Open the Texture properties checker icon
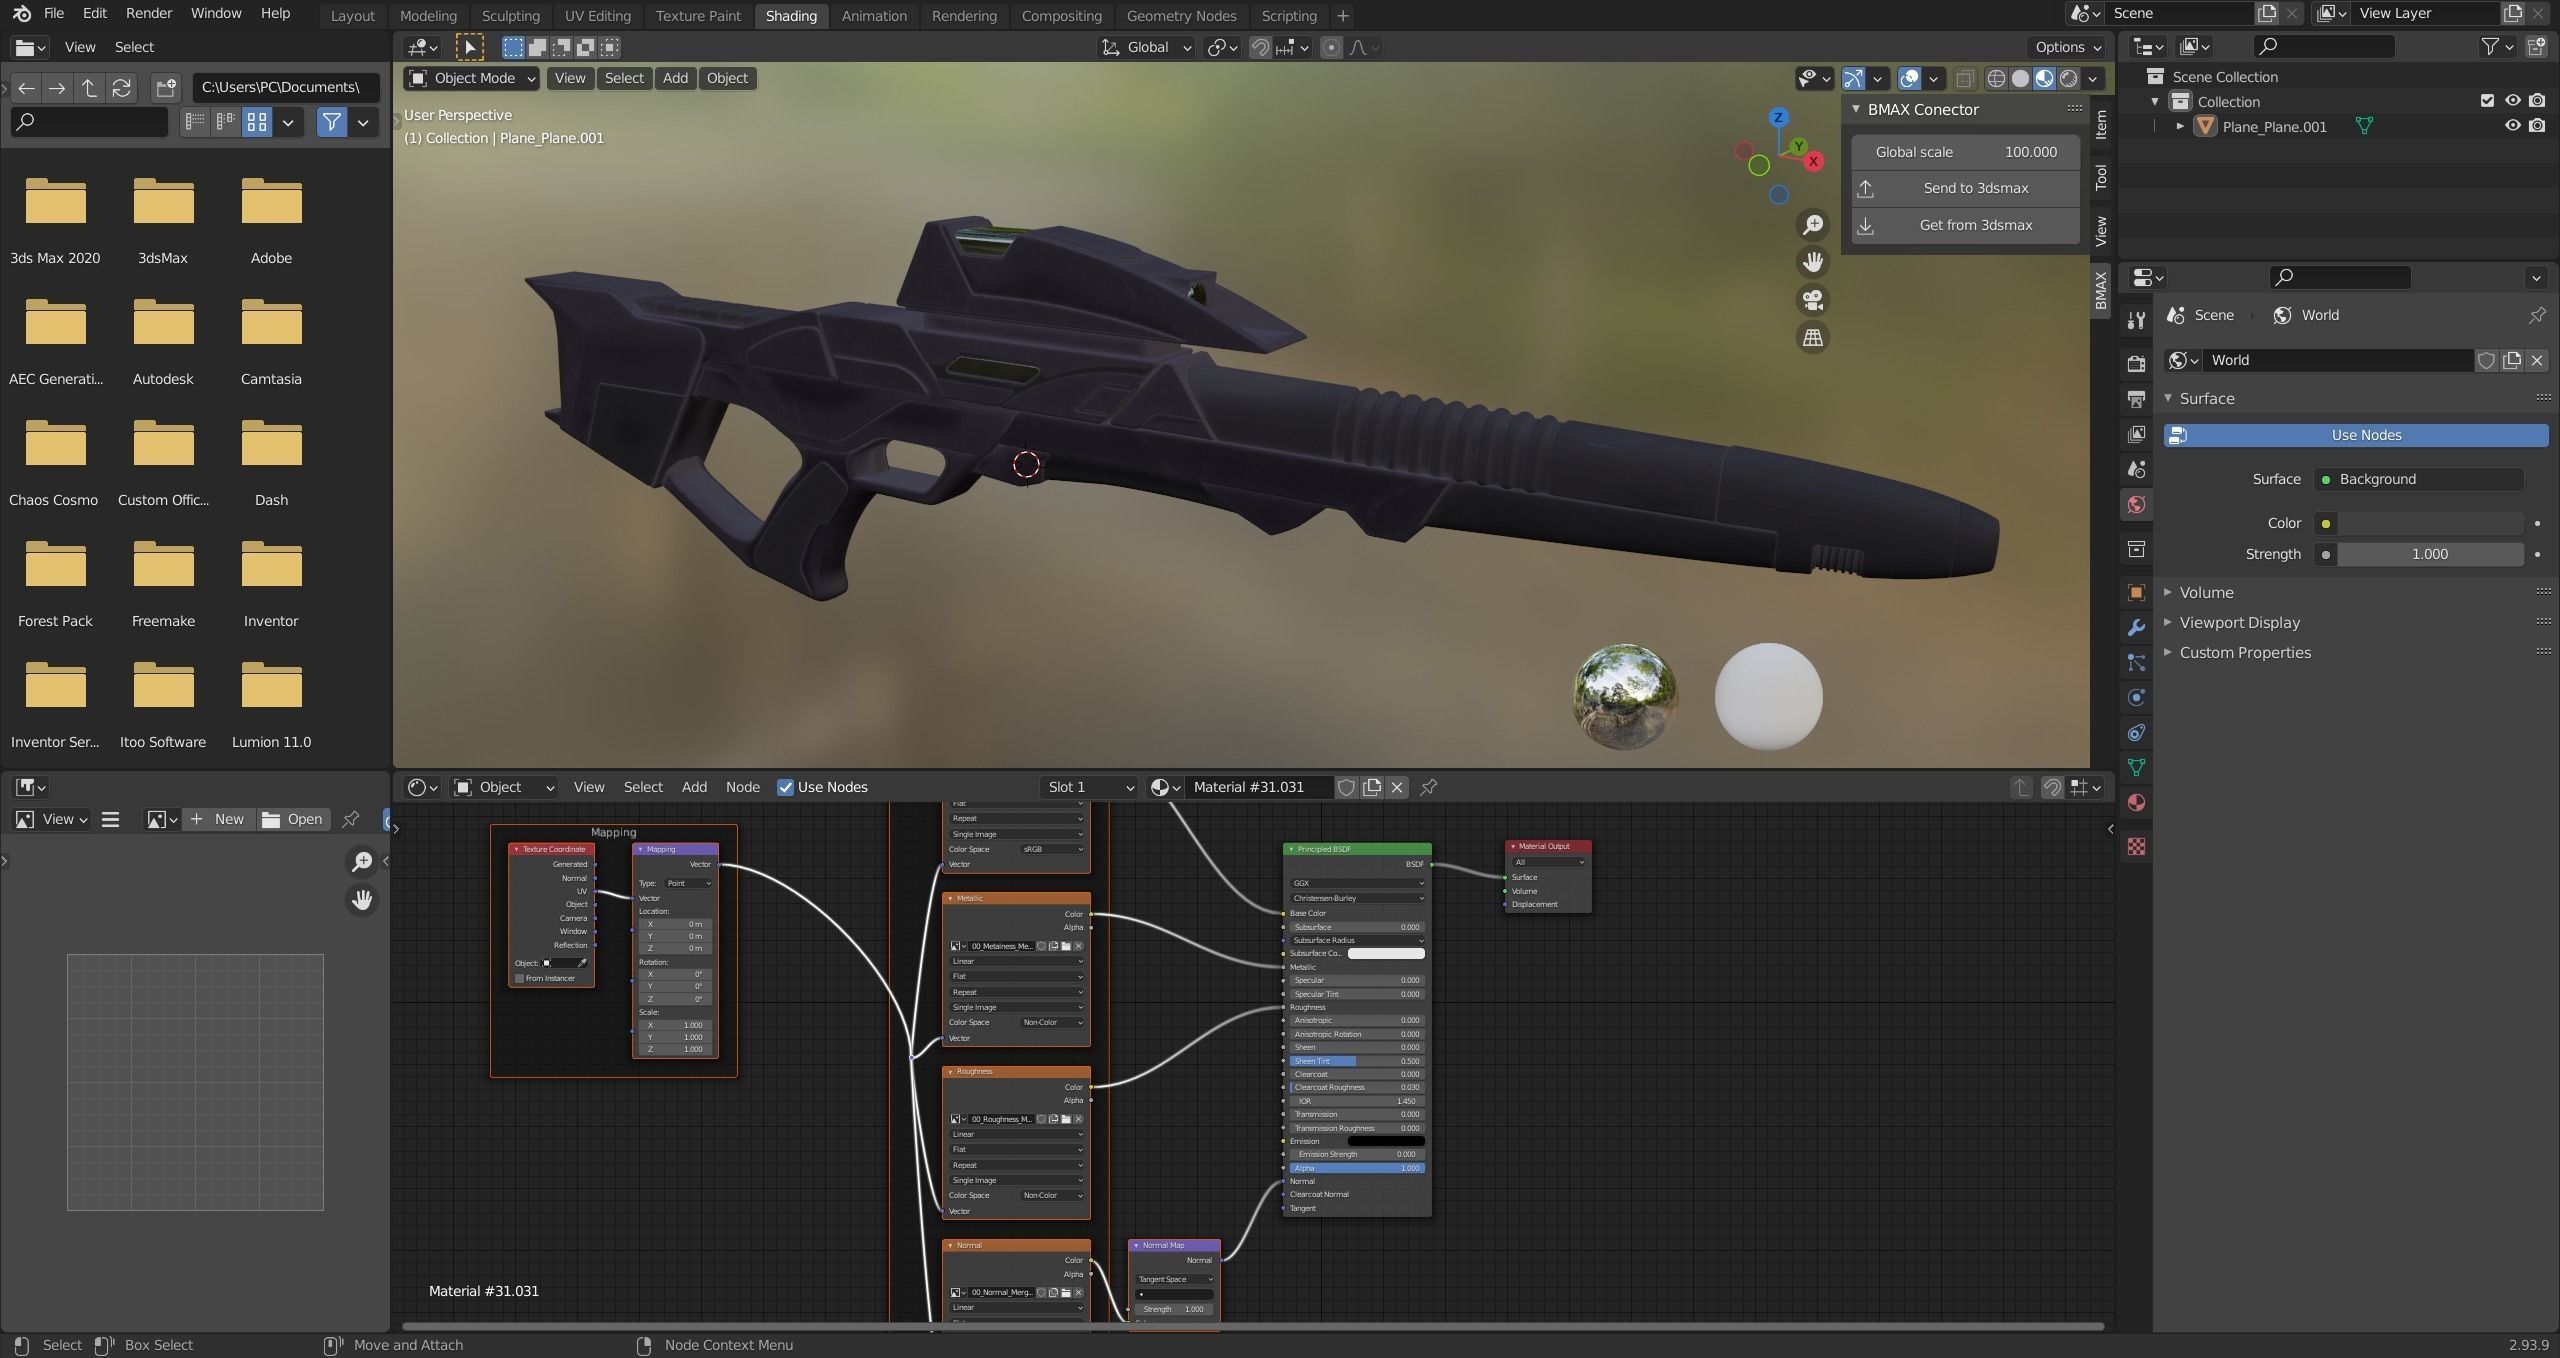The width and height of the screenshot is (2560, 1358). click(2136, 847)
